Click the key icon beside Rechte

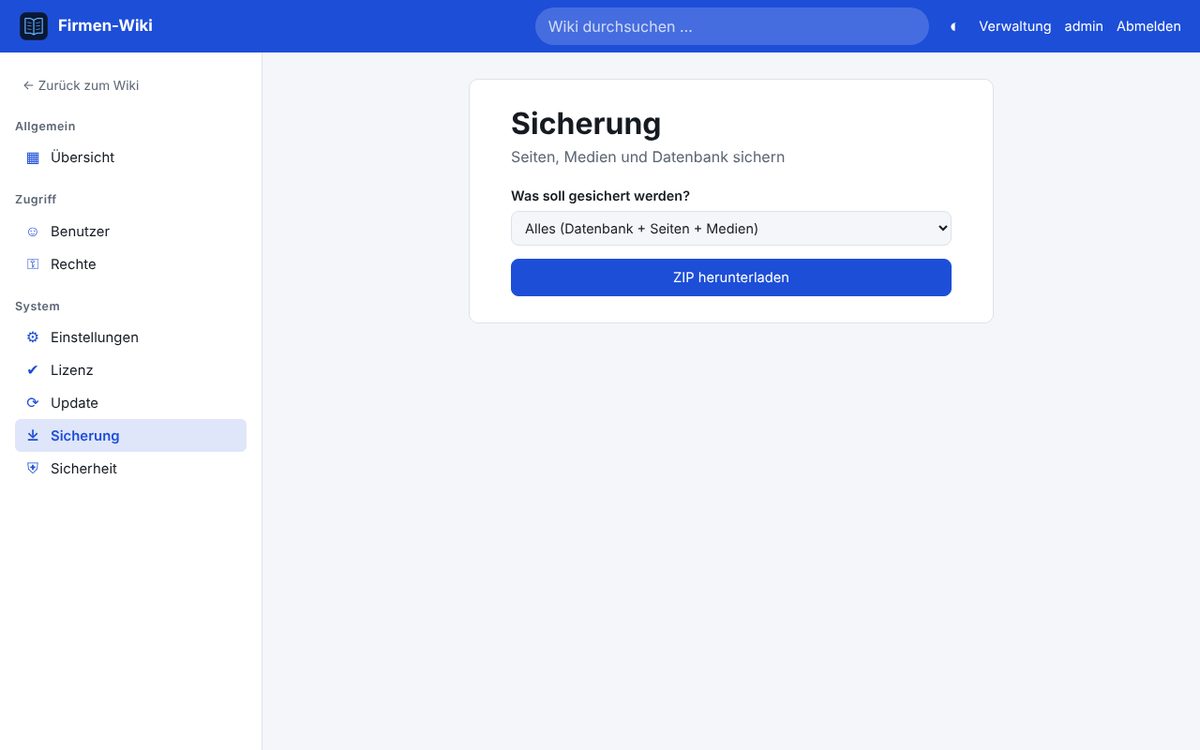(x=33, y=265)
